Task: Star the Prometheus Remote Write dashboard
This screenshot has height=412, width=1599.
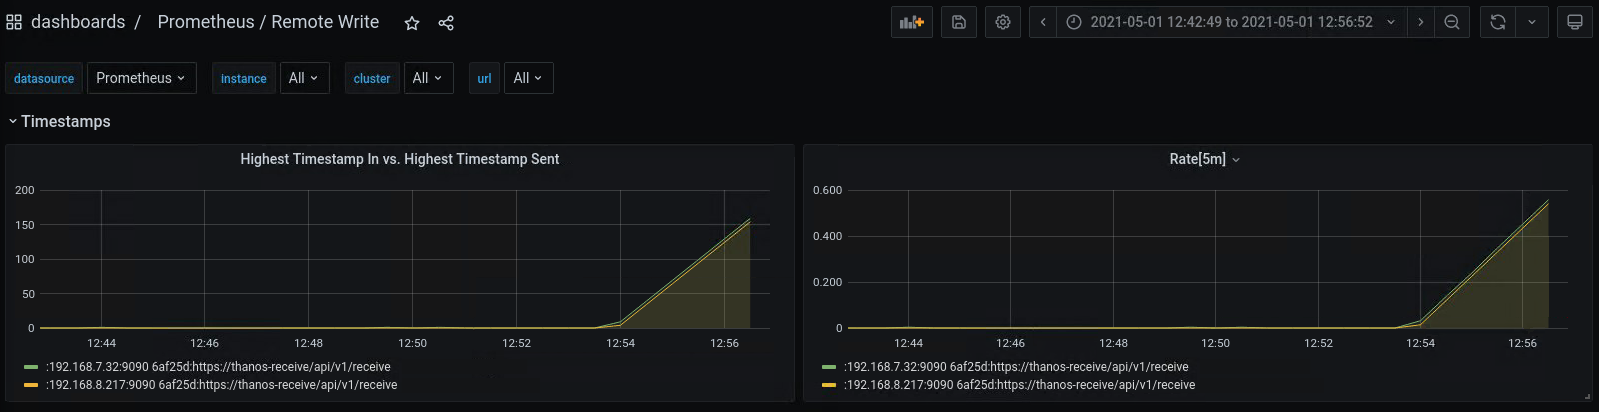Action: point(412,23)
